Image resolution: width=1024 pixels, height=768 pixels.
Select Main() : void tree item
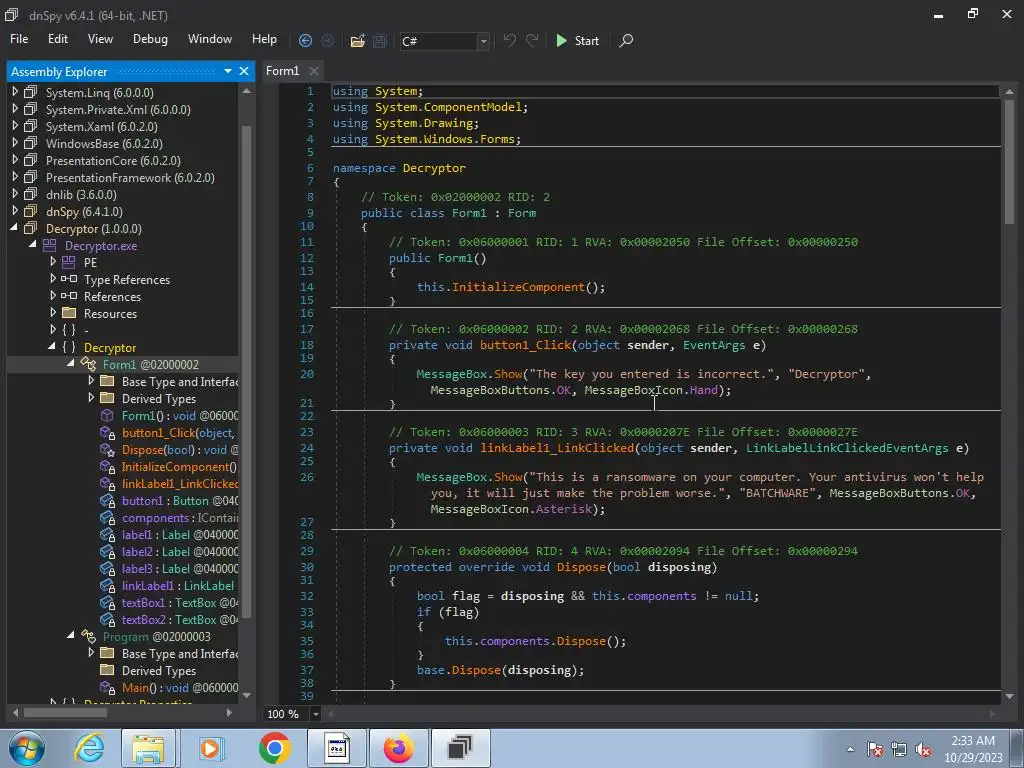(180, 687)
